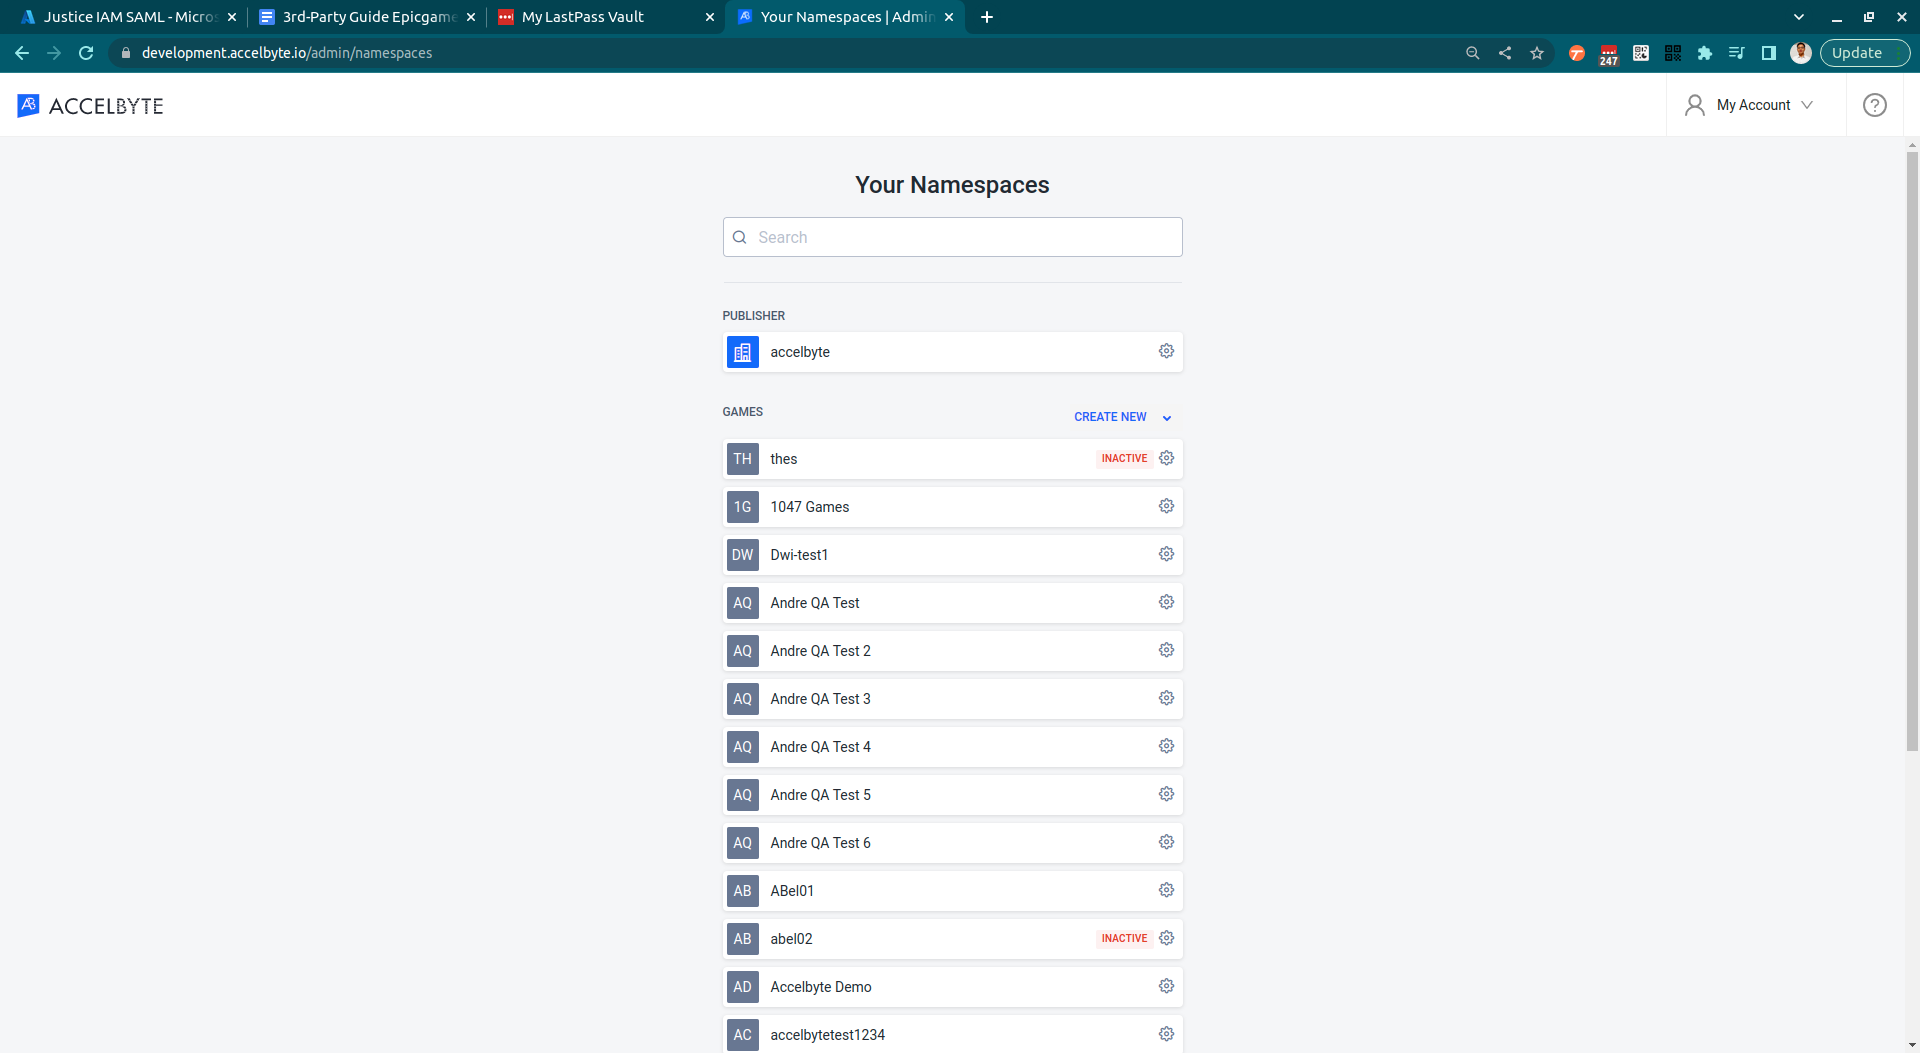Screen dimensions: 1920x1053
Task: Open settings gear for Andre QA Test 3
Action: 1166,698
